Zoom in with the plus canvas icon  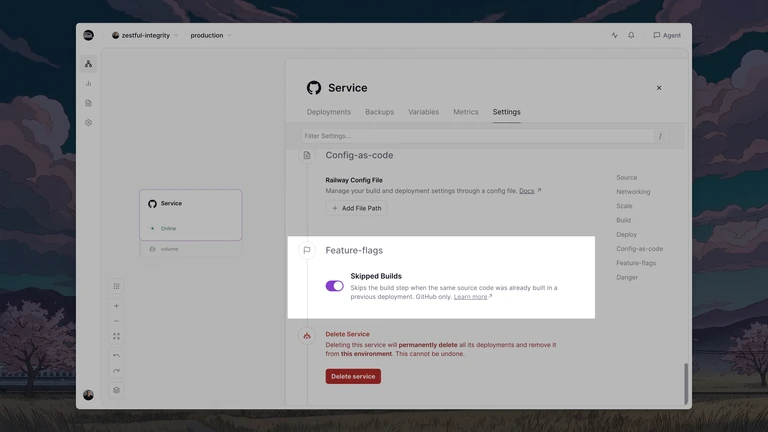pos(116,306)
